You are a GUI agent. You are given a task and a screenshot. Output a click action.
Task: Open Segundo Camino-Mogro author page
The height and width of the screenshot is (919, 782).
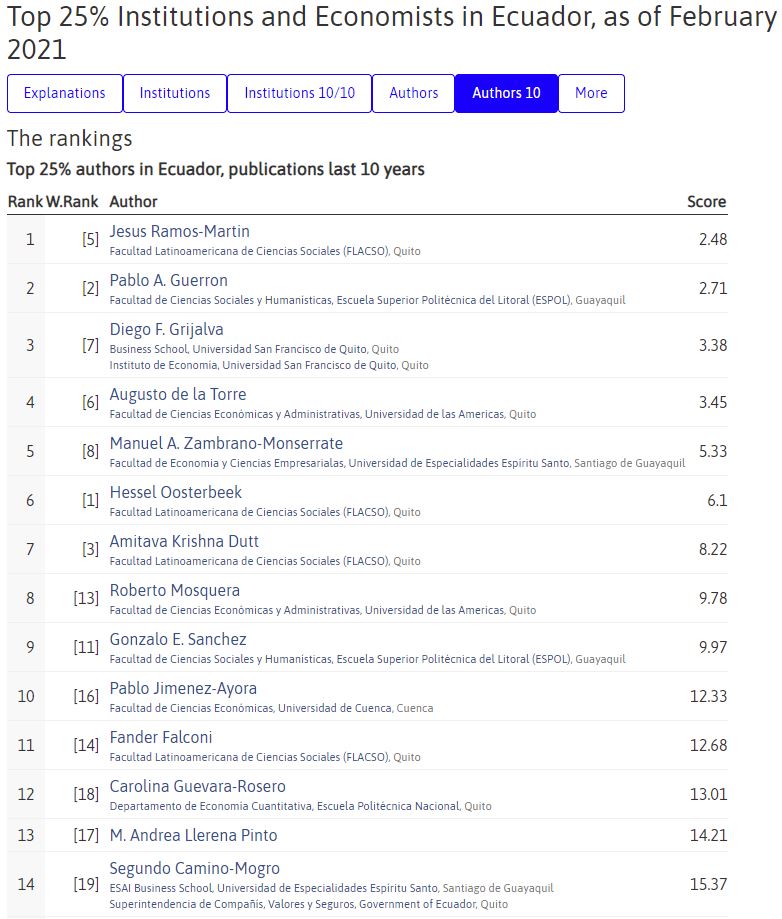(x=195, y=869)
